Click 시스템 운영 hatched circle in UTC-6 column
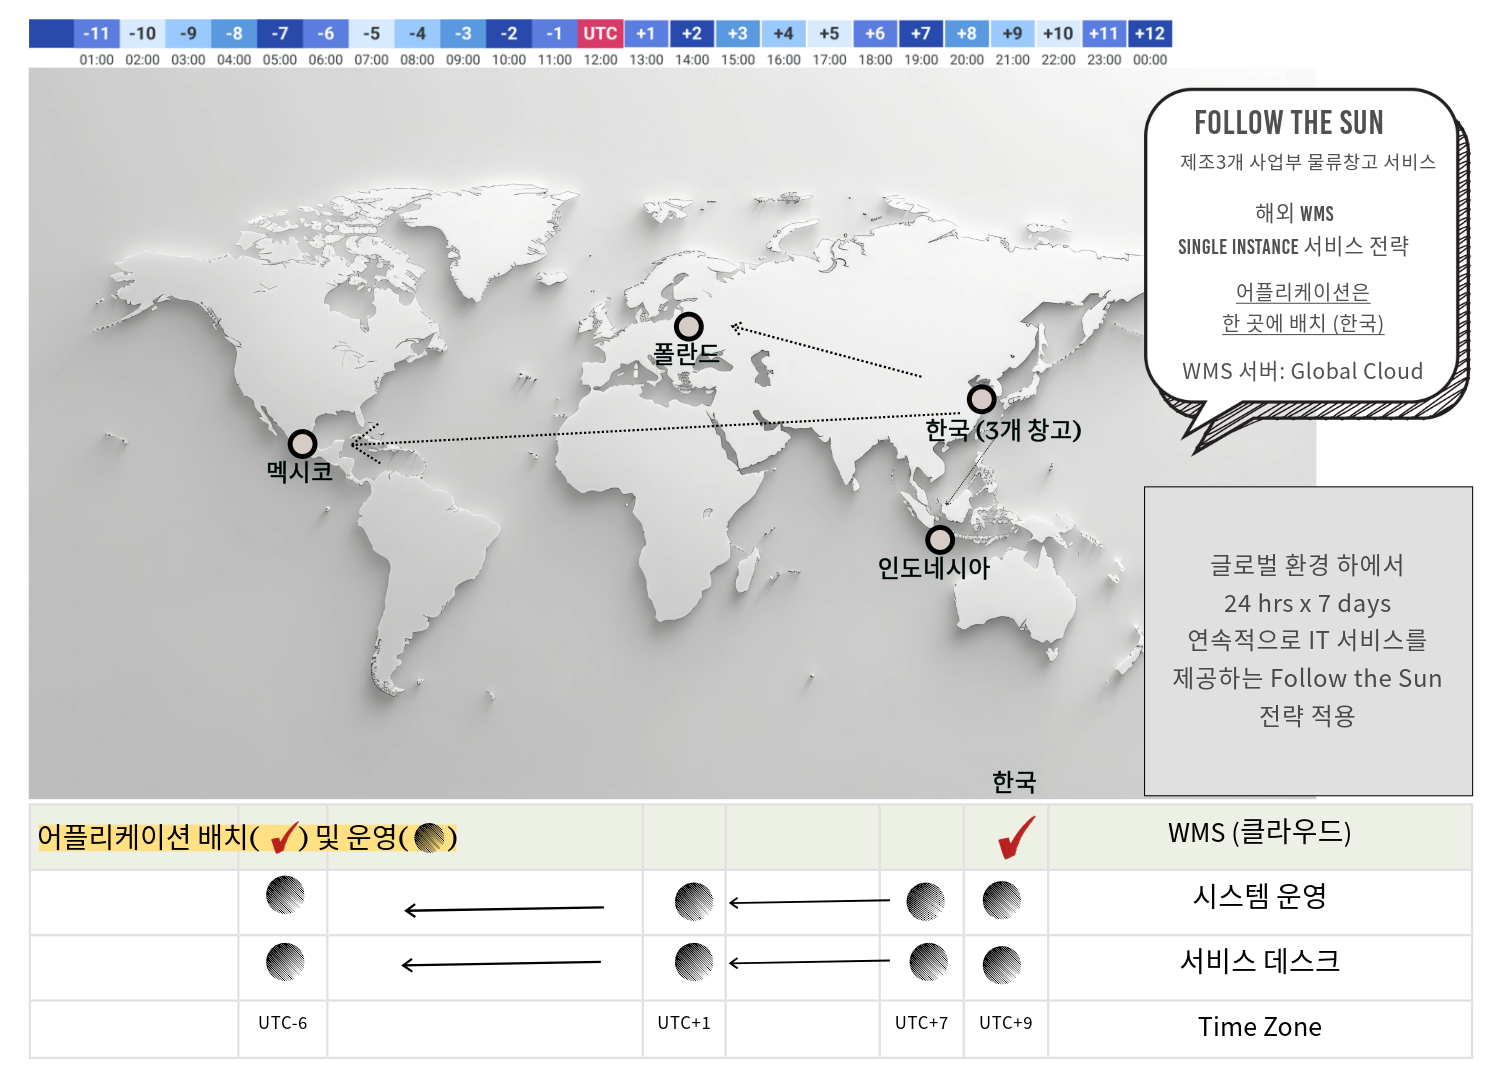The height and width of the screenshot is (1080, 1500). [285, 895]
